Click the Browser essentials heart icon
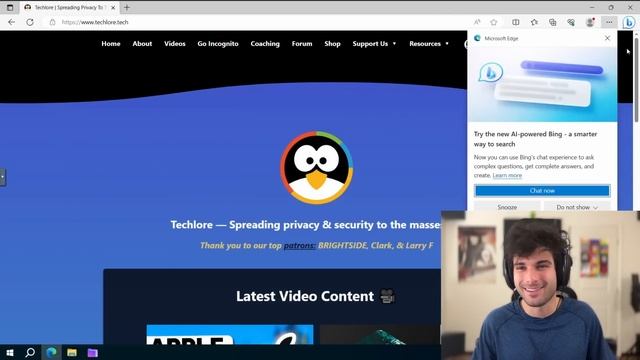Viewport: 640px width, 360px height. tap(571, 22)
